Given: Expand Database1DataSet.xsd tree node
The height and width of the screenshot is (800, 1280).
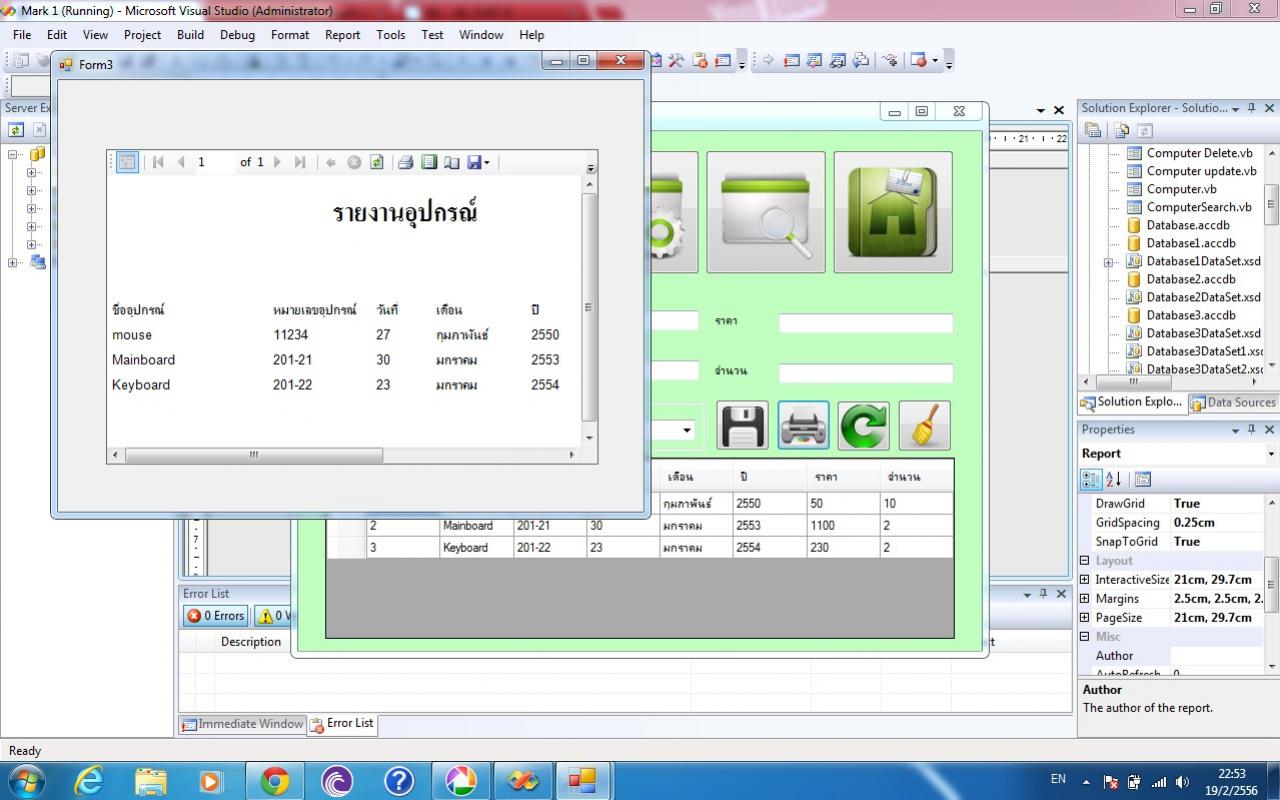Looking at the screenshot, I should [x=1108, y=262].
